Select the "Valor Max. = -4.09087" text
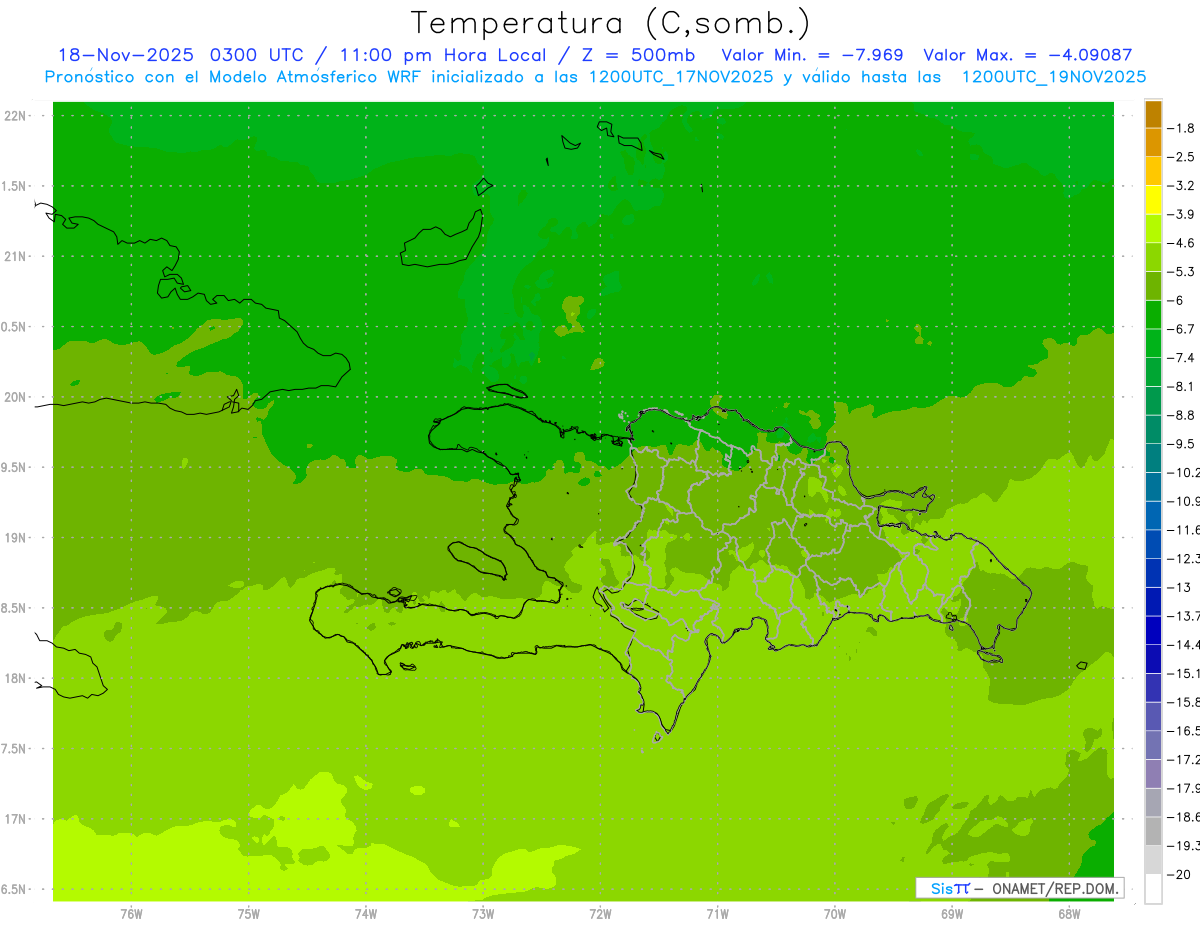 click(1028, 55)
